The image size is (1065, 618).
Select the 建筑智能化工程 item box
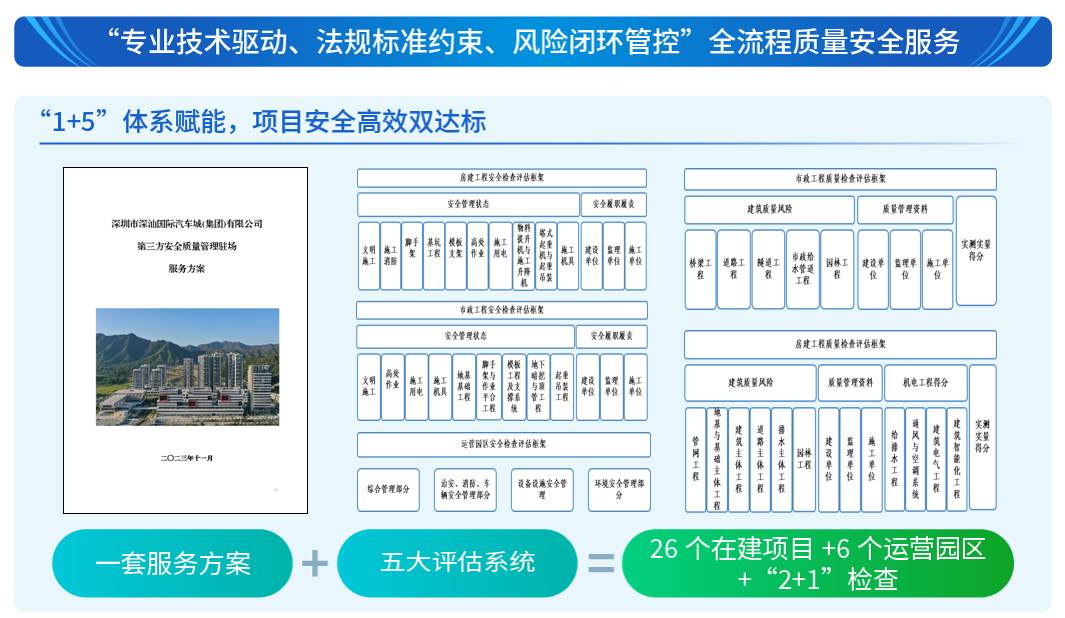pyautogui.click(x=957, y=460)
